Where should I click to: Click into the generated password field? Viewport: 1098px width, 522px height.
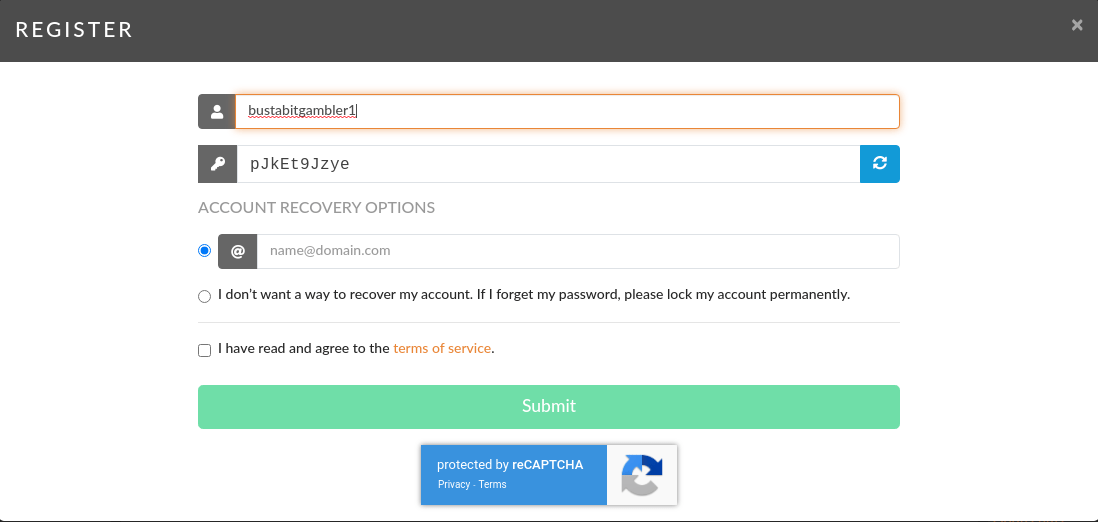[548, 164]
